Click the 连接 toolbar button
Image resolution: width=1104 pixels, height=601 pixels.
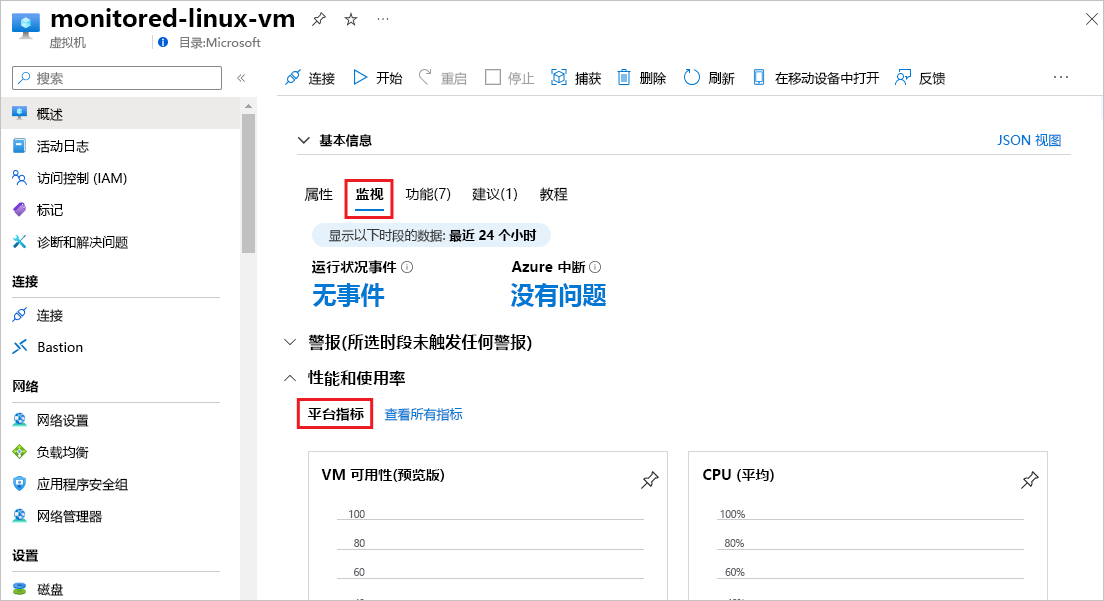pyautogui.click(x=310, y=78)
